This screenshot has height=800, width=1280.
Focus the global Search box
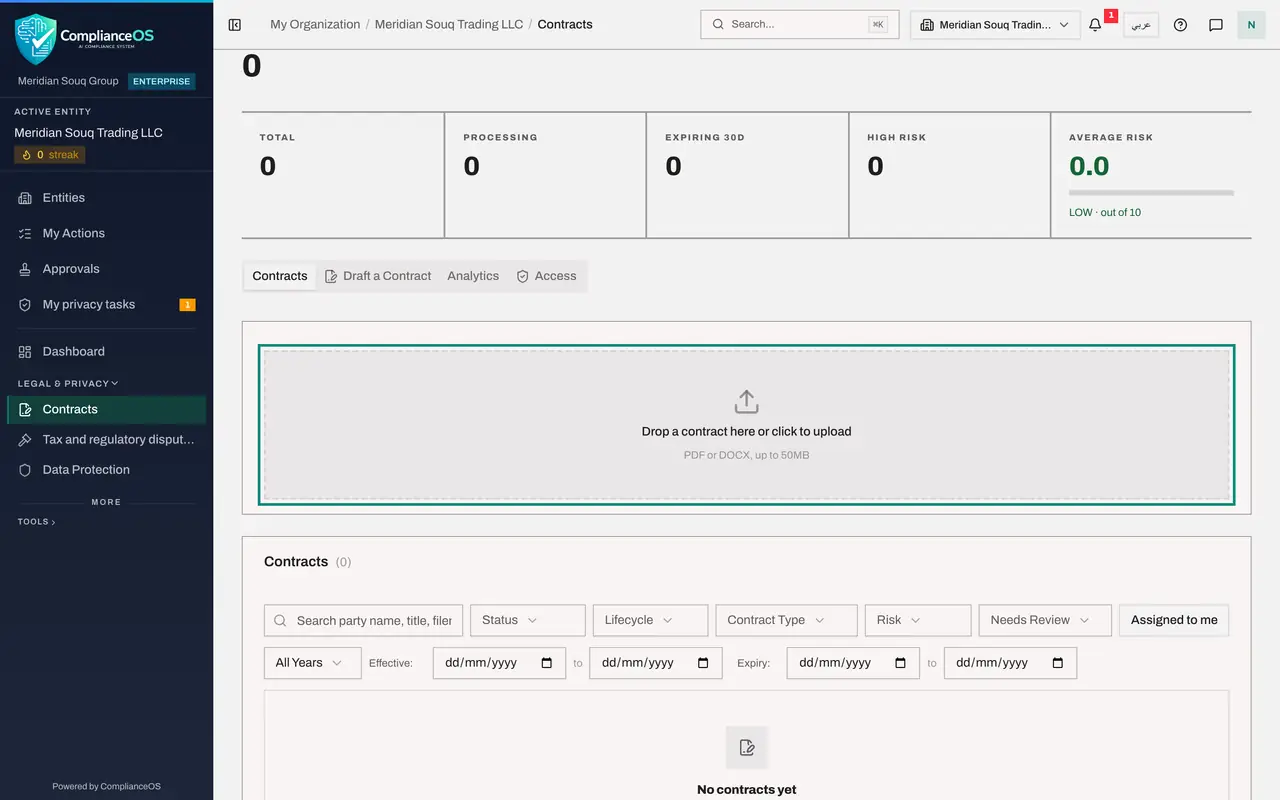point(799,25)
